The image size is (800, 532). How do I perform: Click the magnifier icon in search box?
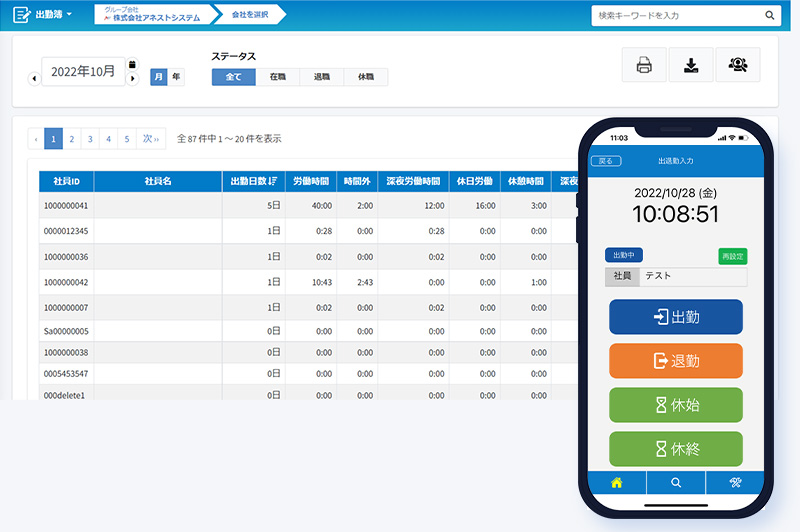coord(770,15)
